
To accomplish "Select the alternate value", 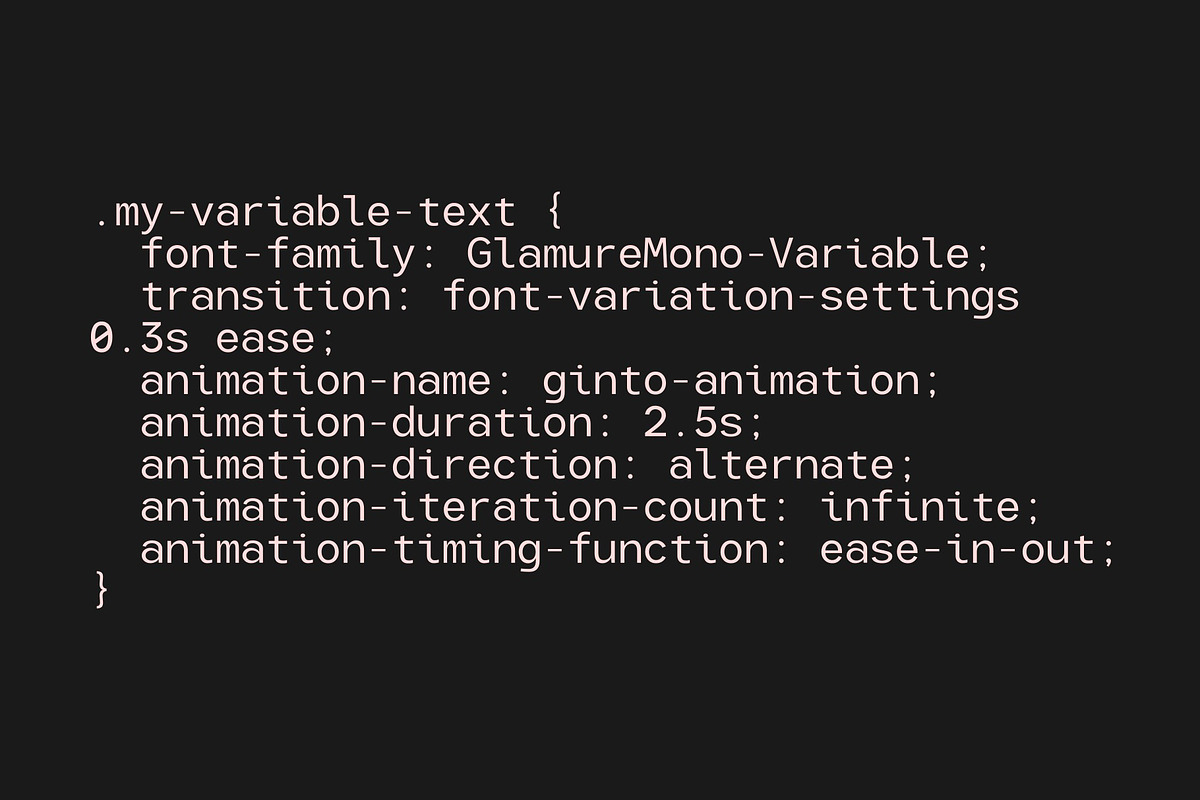I will [x=781, y=466].
